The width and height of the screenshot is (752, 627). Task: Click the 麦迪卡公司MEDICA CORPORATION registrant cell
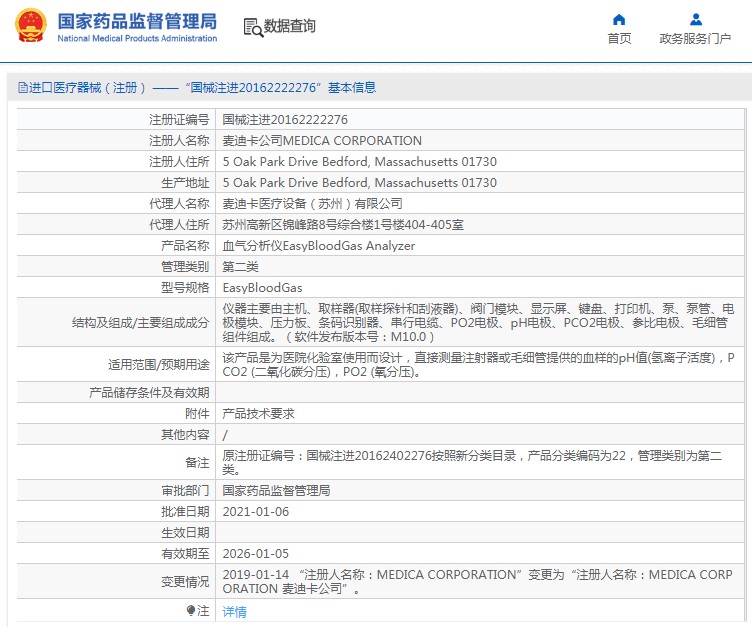pos(321,141)
